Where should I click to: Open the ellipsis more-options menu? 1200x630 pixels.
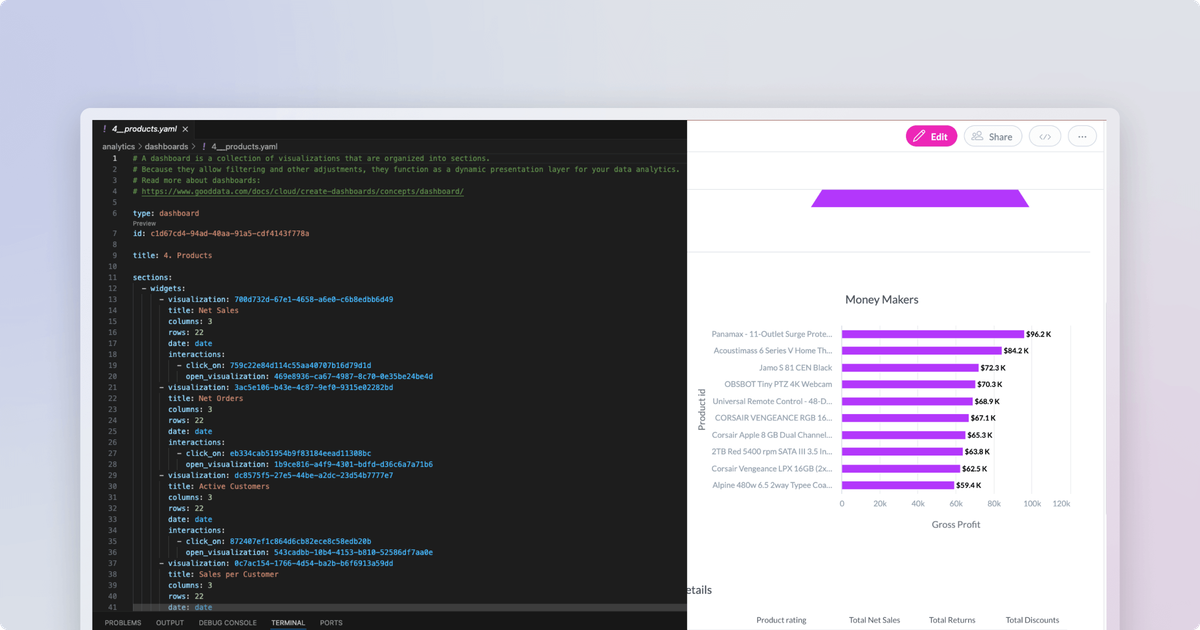coord(1082,136)
